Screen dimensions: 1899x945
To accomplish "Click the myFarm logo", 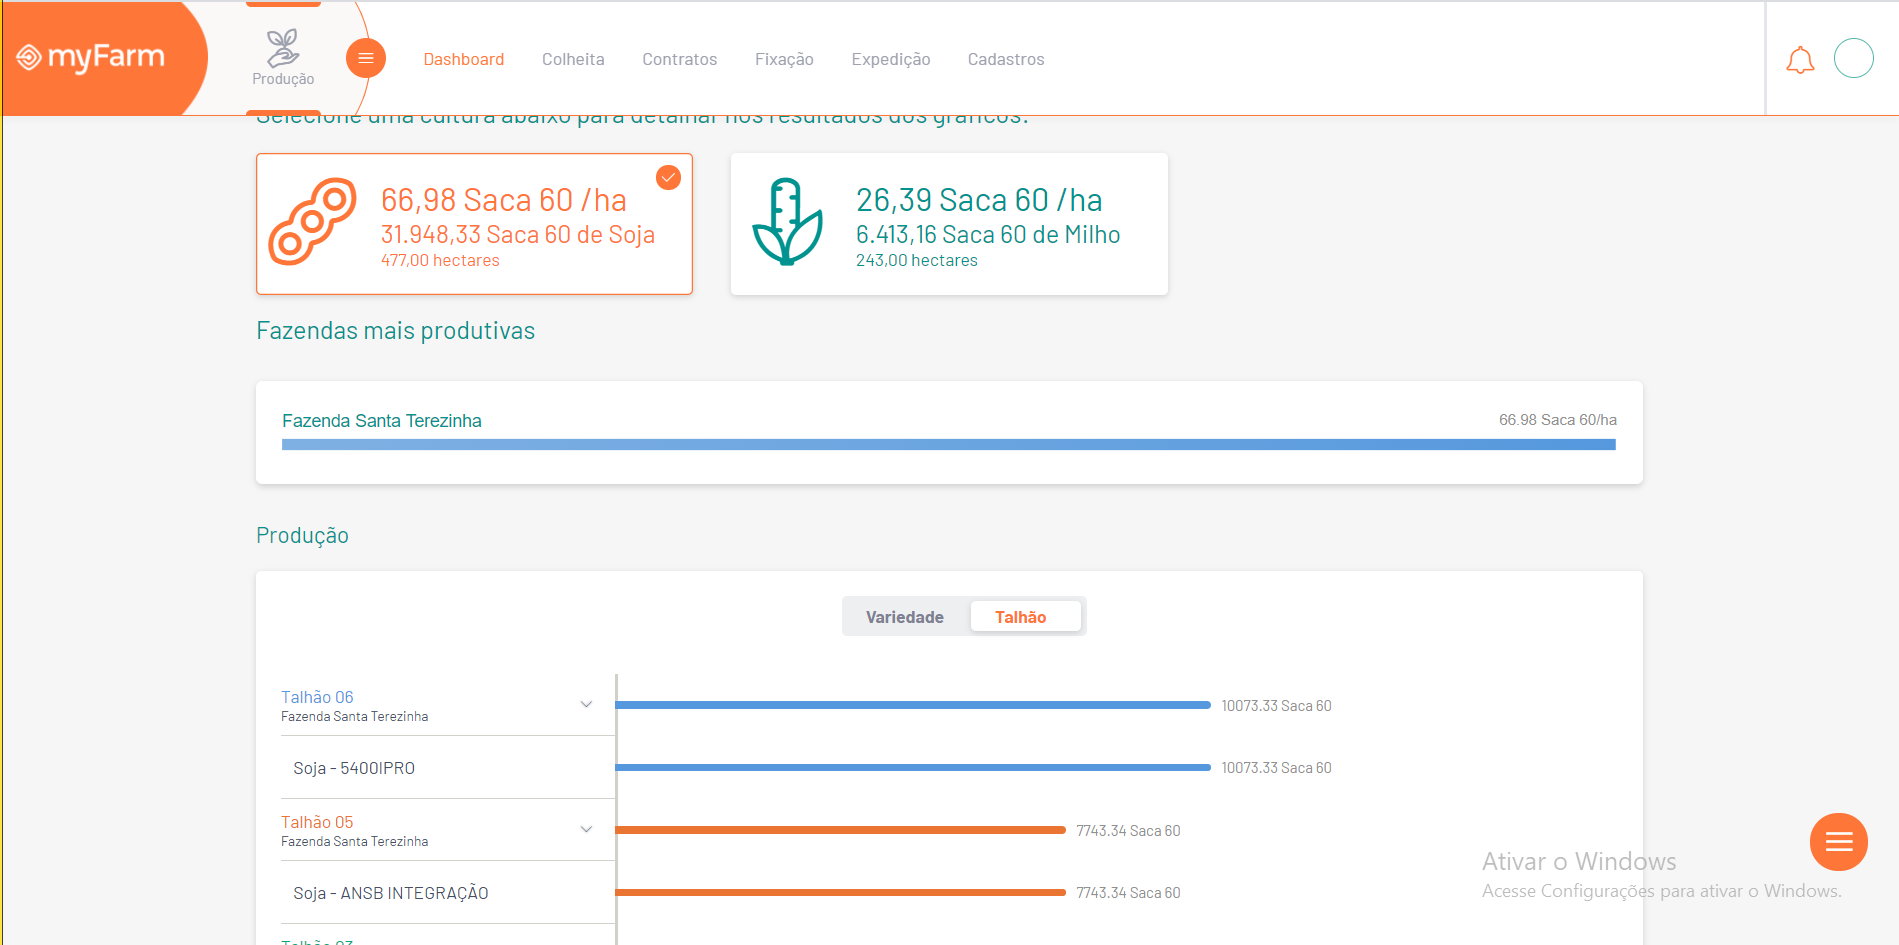I will (90, 57).
